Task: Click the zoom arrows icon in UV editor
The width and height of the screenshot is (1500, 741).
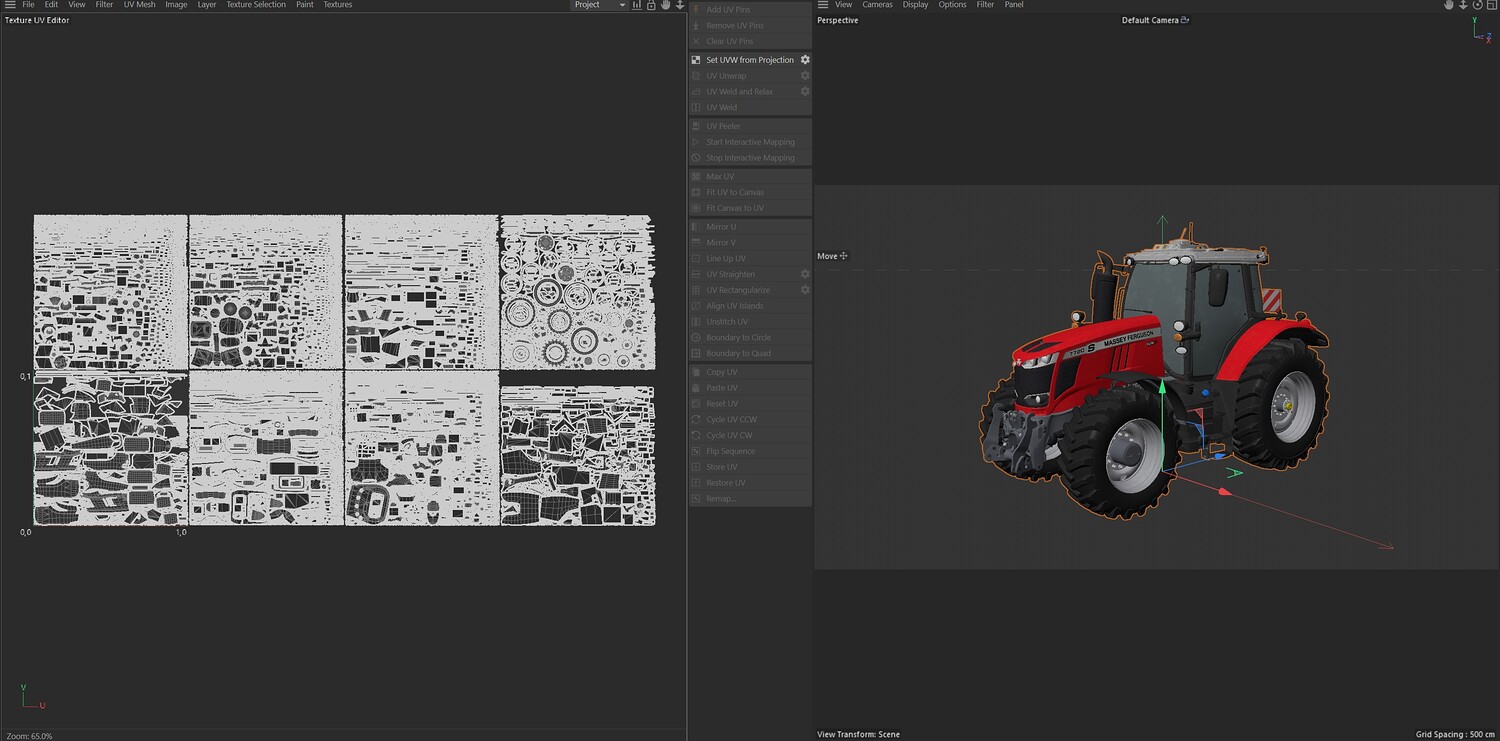Action: (679, 5)
